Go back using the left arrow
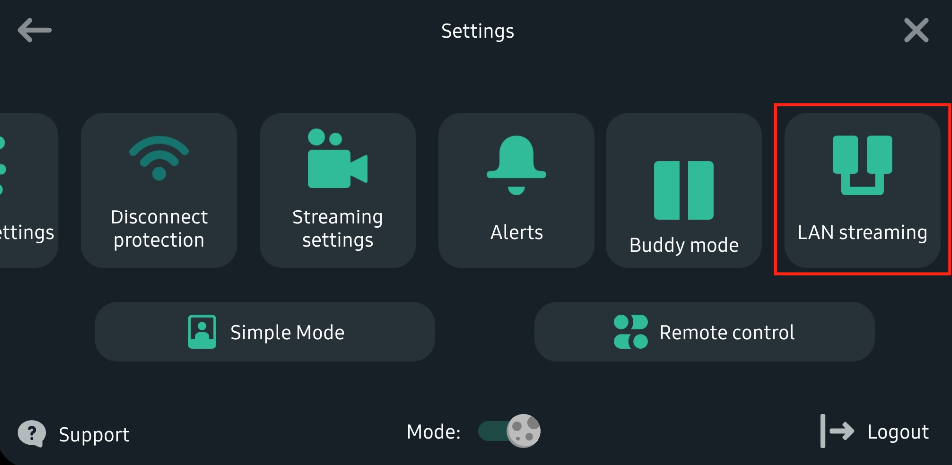The width and height of the screenshot is (952, 465). (35, 30)
